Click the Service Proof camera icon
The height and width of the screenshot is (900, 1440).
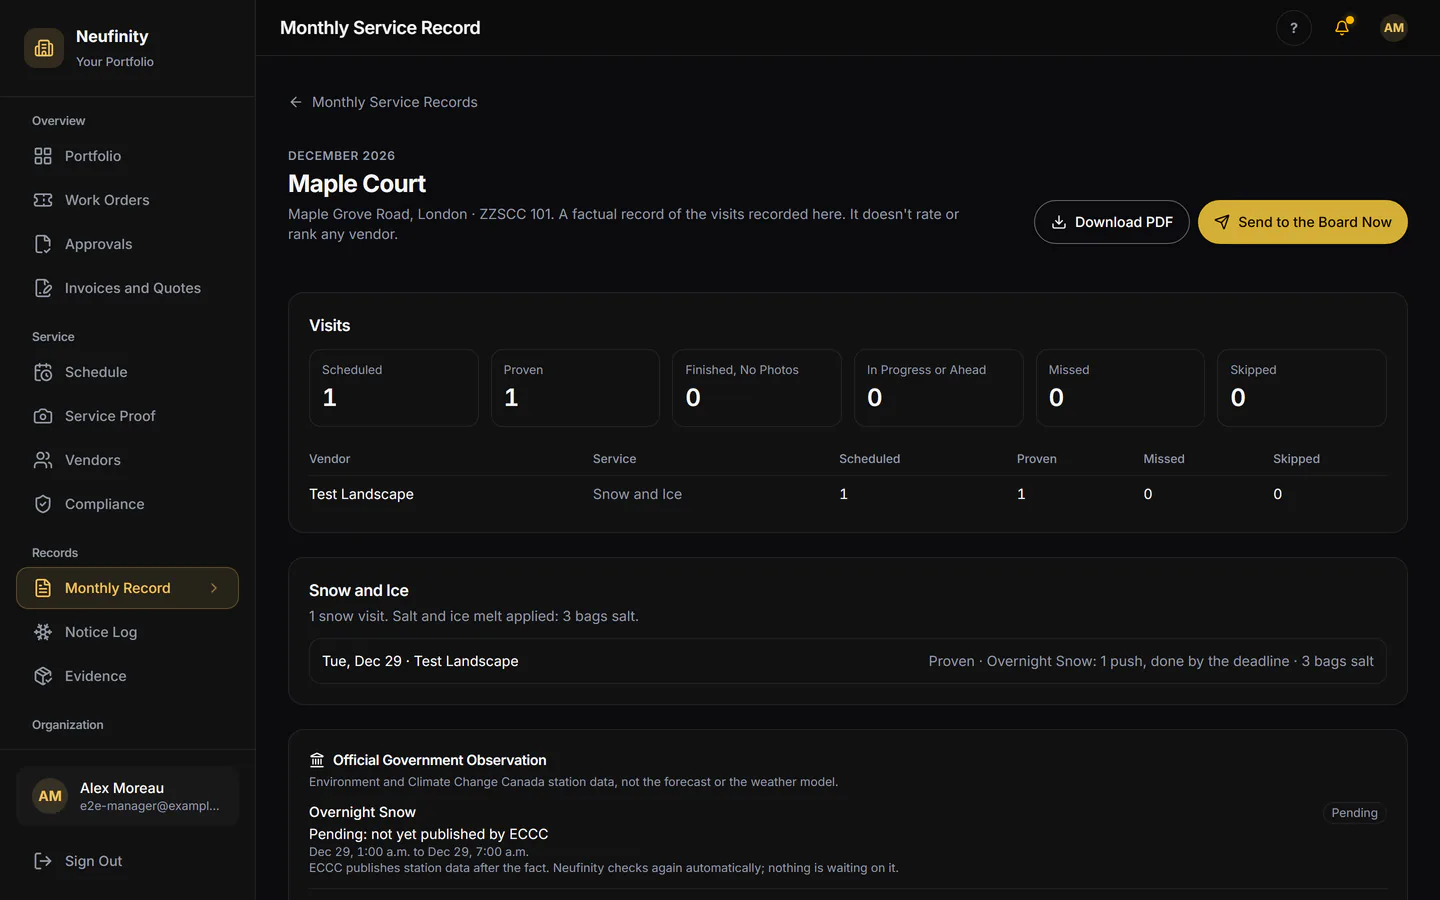pos(43,416)
